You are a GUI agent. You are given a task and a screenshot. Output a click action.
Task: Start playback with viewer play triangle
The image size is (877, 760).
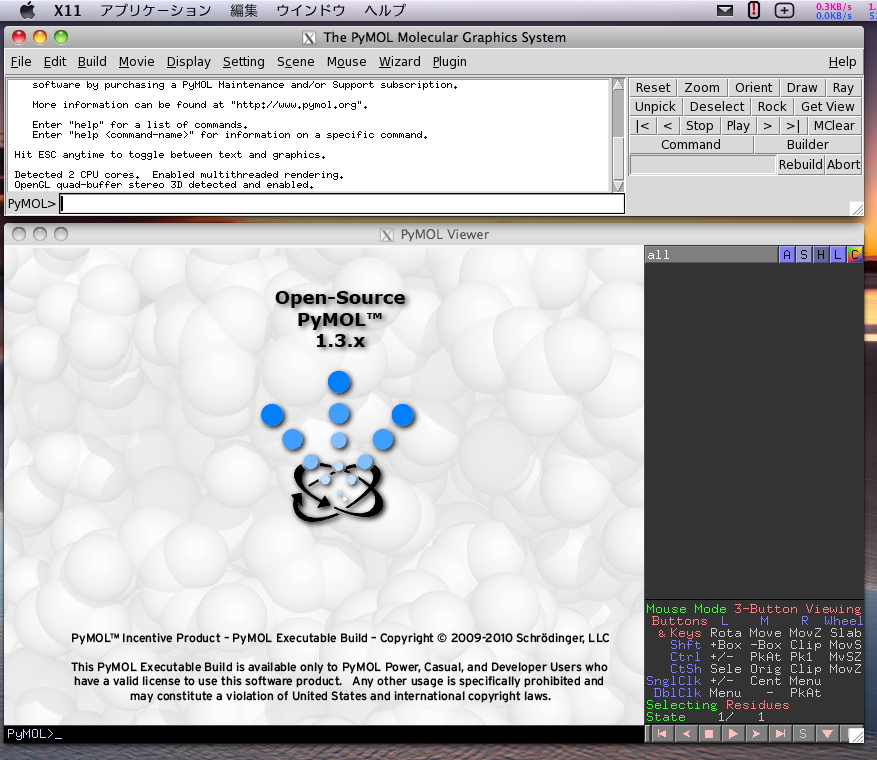(733, 734)
